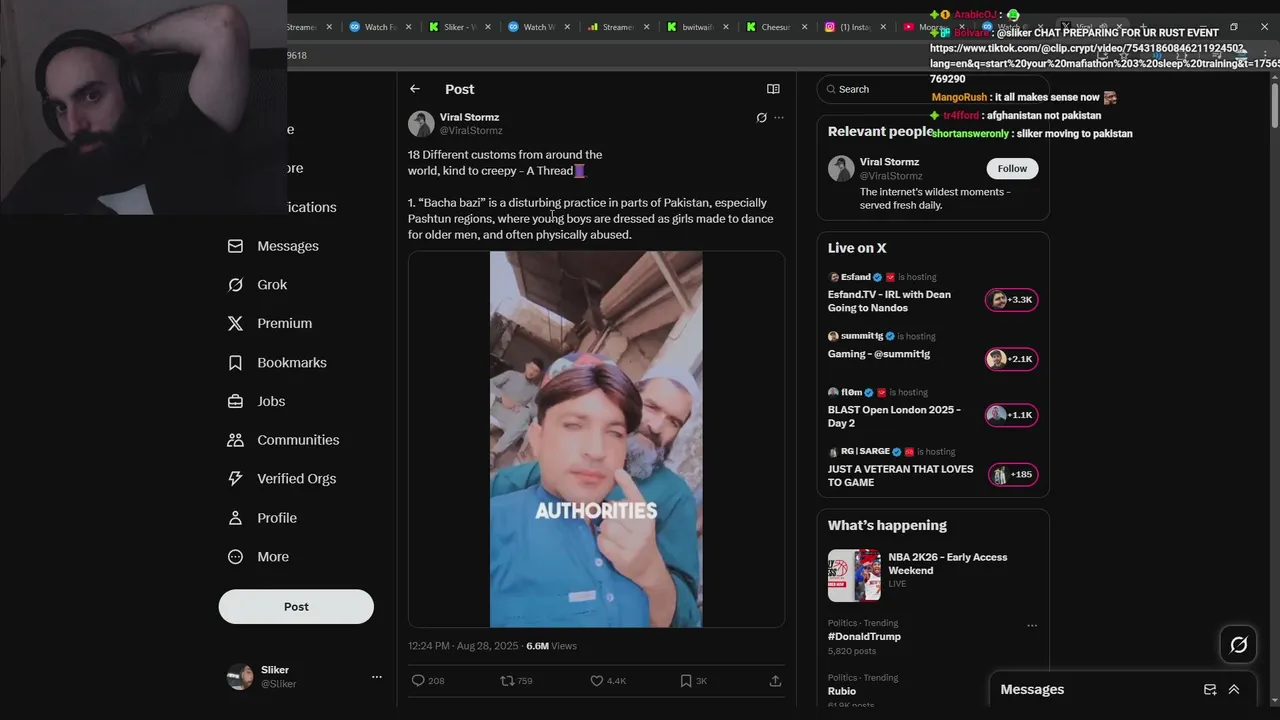Click the envelope icon beside Messages
Viewport: 1280px width, 720px height.
(235, 246)
